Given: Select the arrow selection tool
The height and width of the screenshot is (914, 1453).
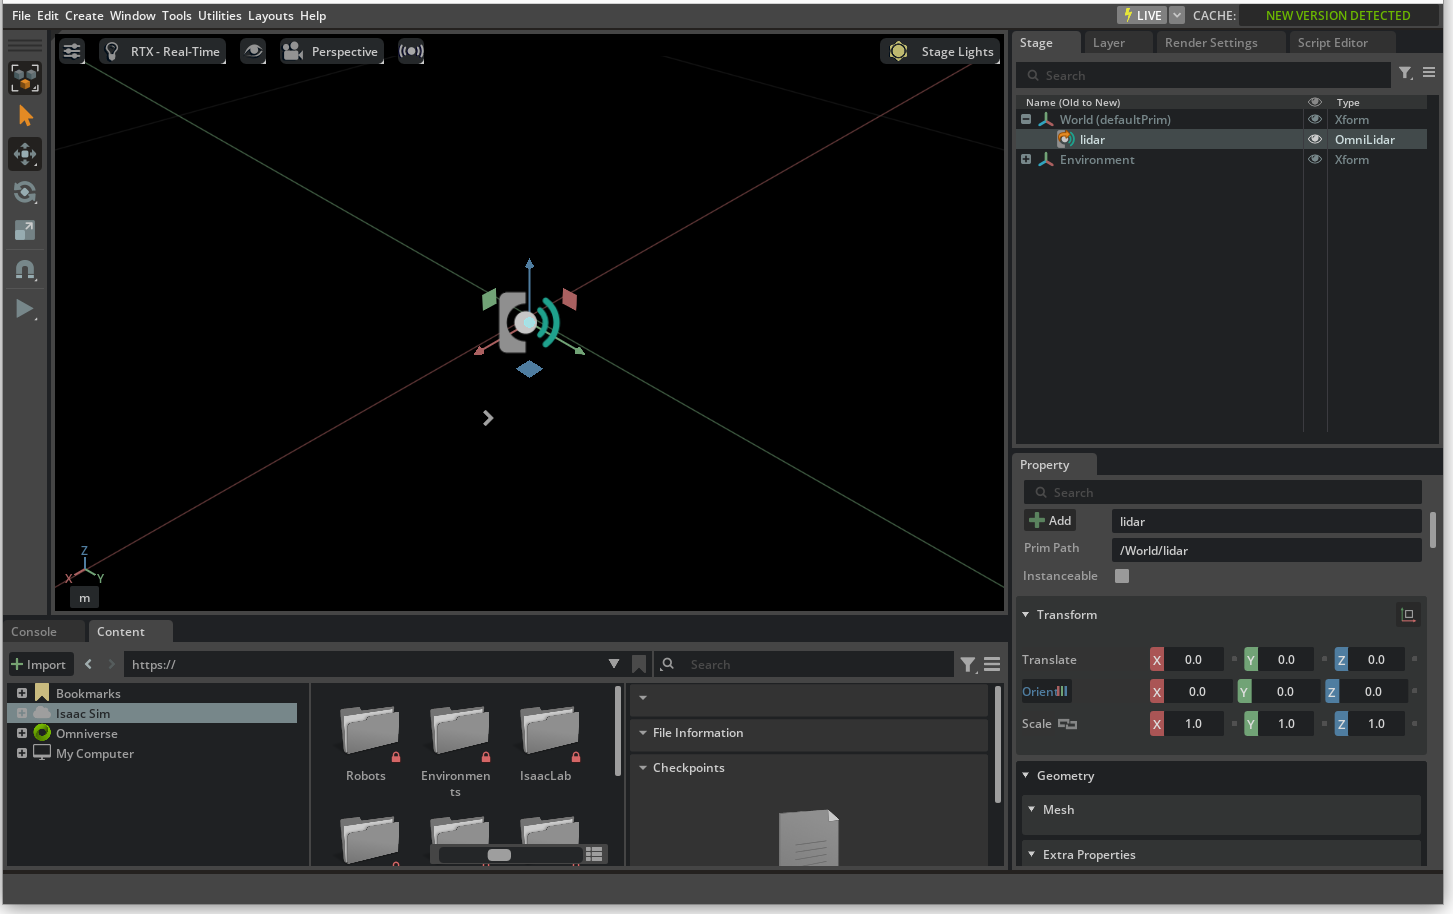Looking at the screenshot, I should click(25, 116).
